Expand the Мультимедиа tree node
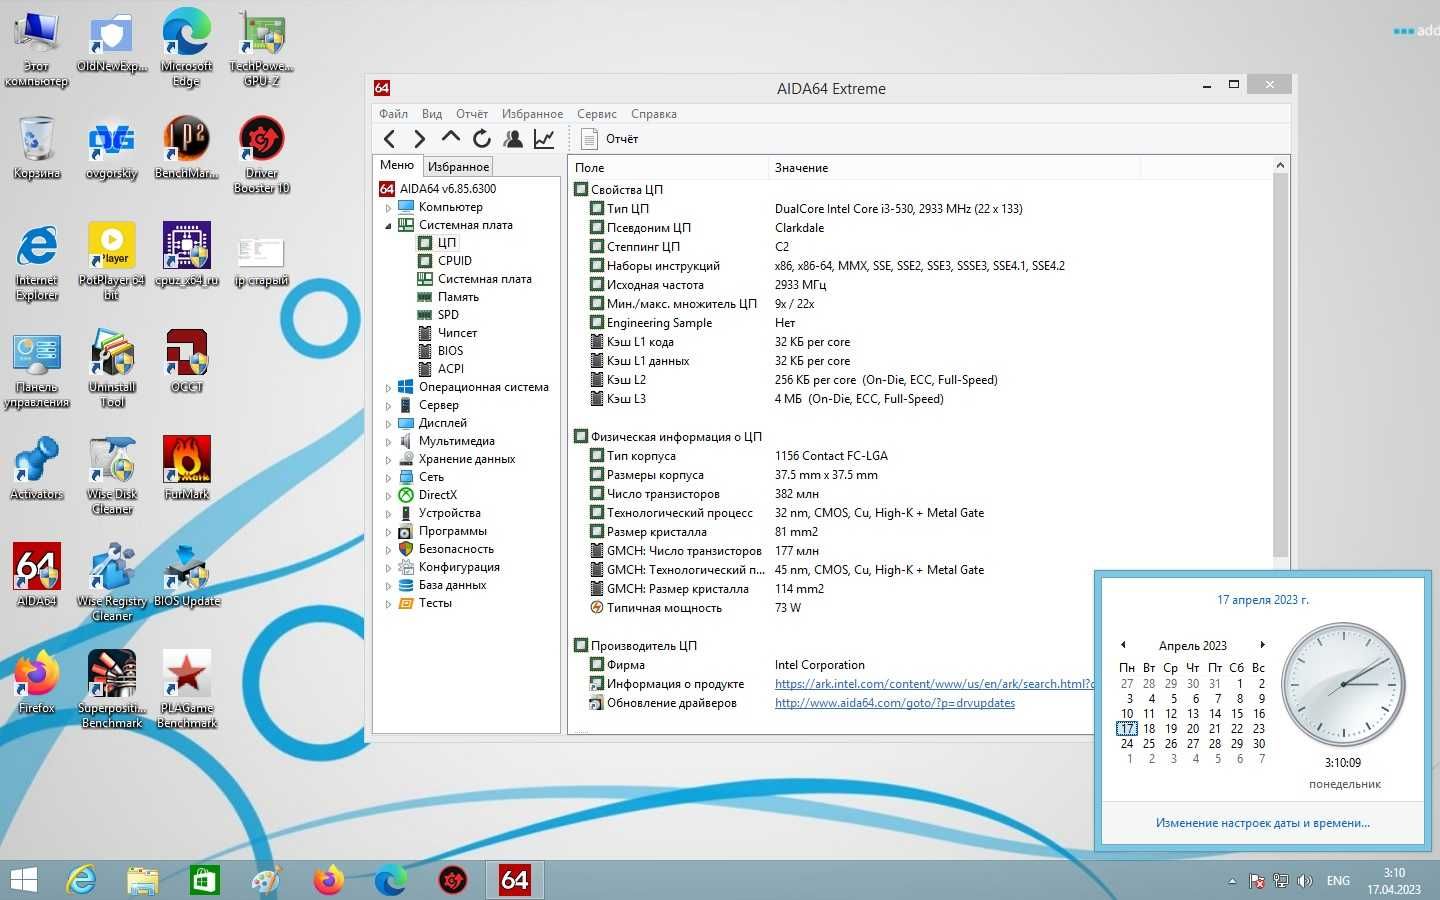Viewport: 1440px width, 900px height. click(388, 442)
